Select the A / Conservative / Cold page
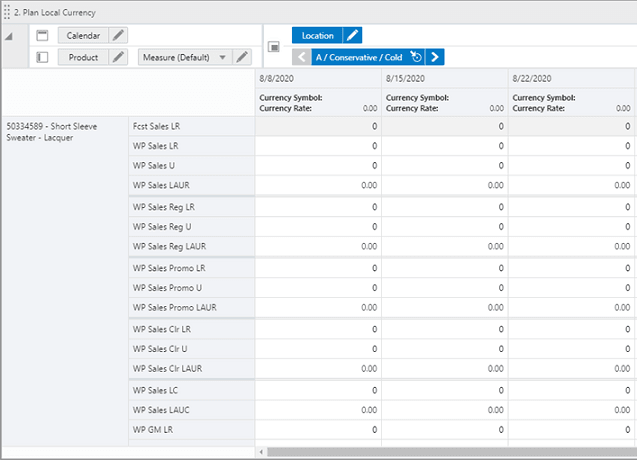 click(359, 57)
